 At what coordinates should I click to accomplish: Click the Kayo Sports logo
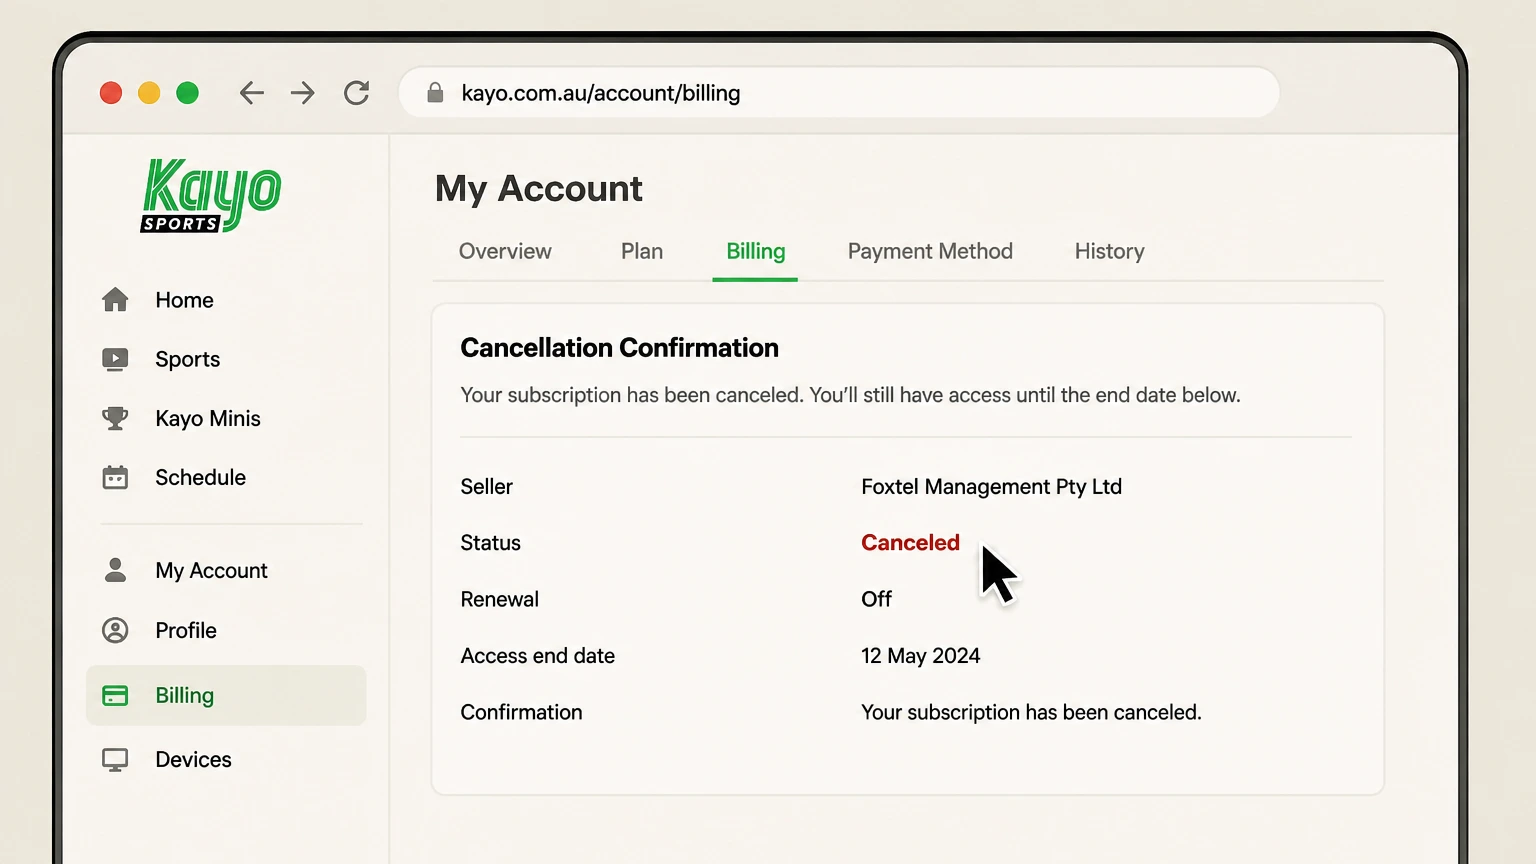coord(211,195)
